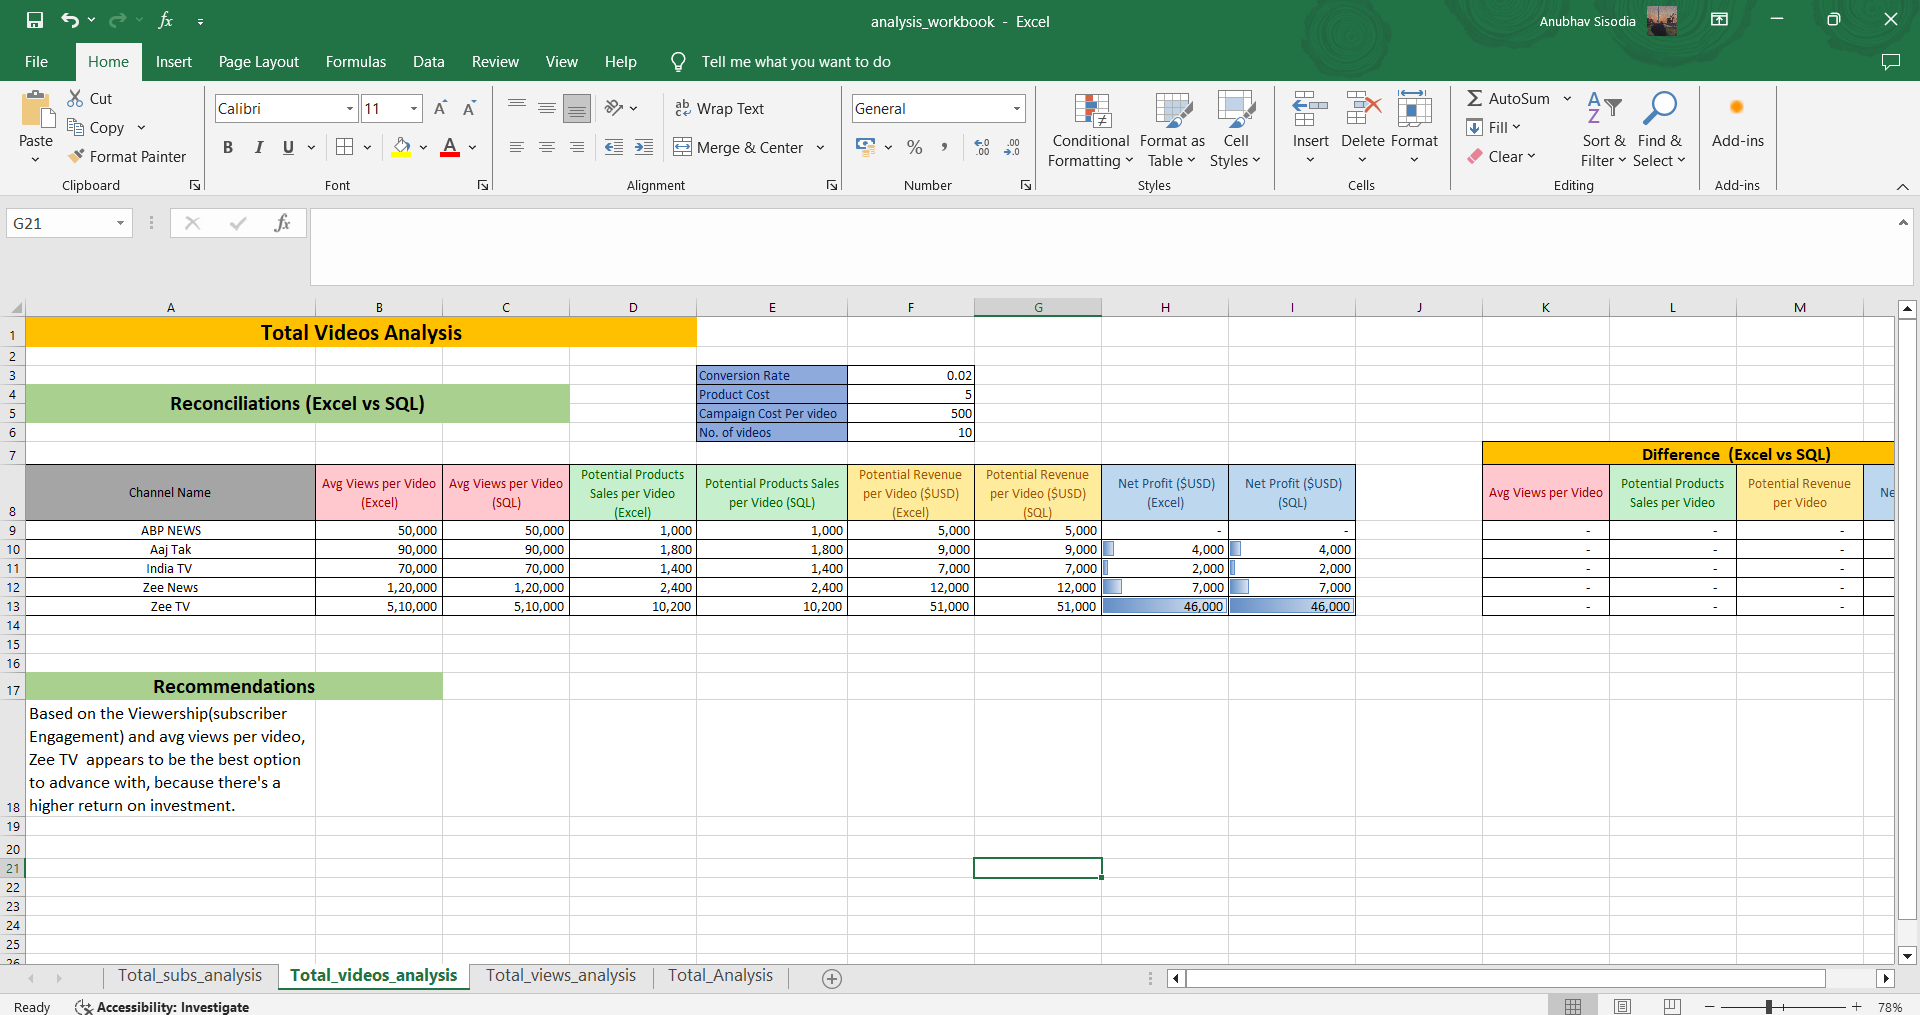This screenshot has width=1920, height=1015.
Task: Click the Cut scissors icon
Action: (x=76, y=98)
